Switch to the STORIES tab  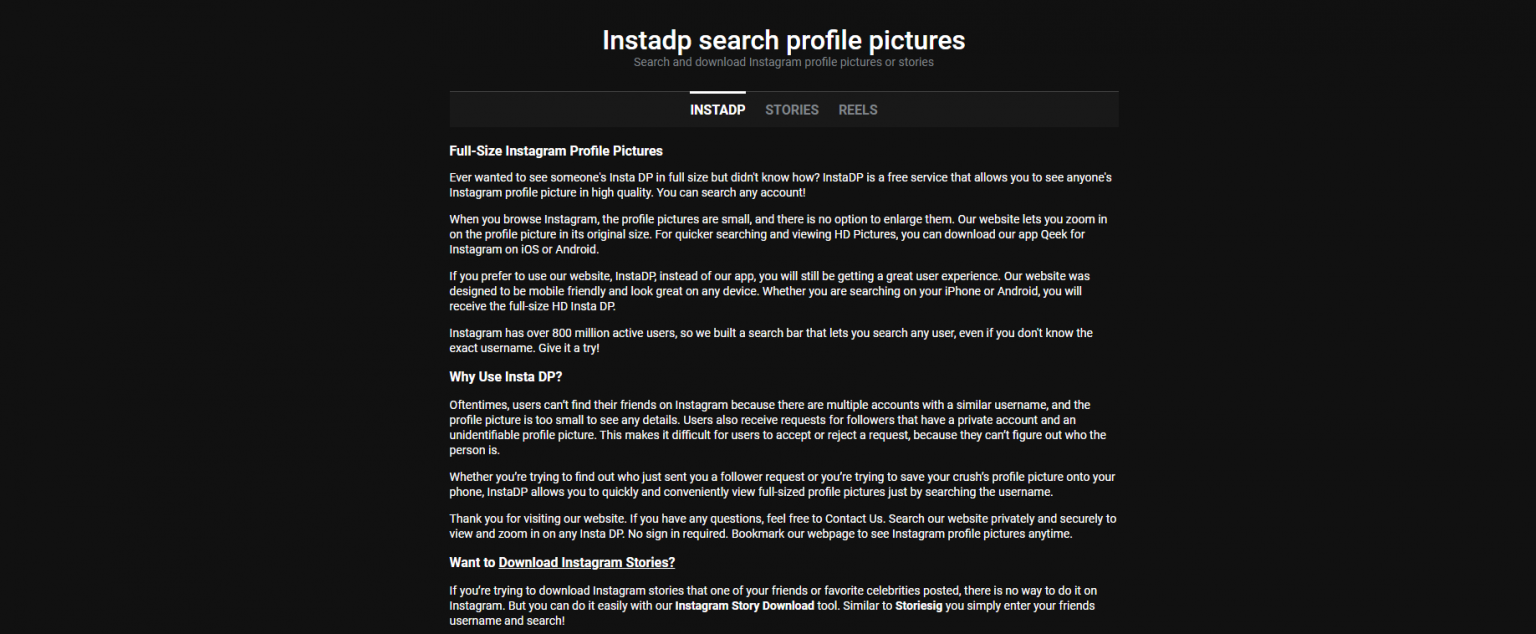[x=791, y=110]
